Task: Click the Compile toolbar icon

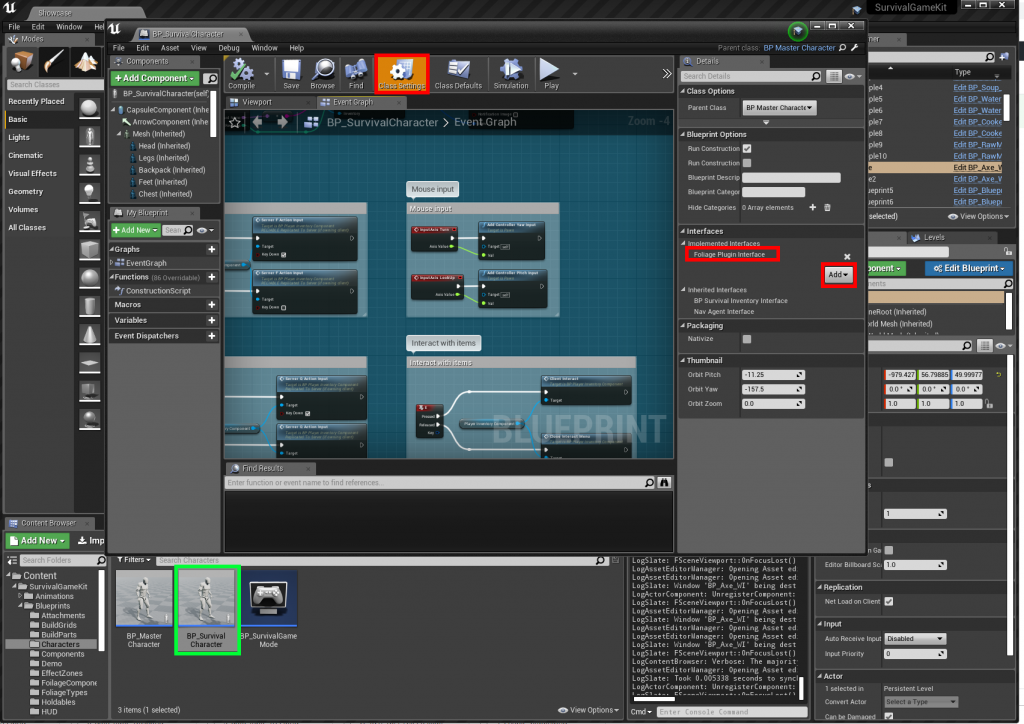Action: pos(242,74)
